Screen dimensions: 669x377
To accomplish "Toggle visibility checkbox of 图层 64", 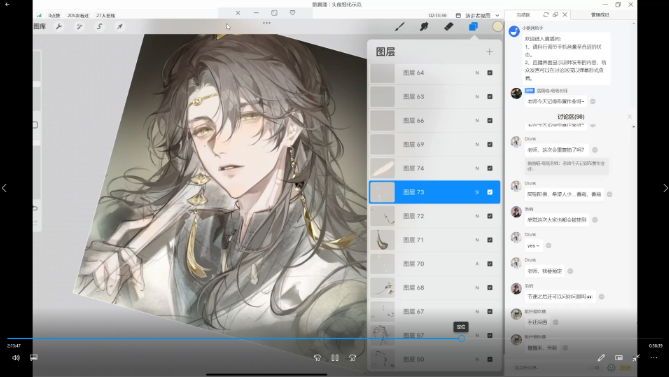I will point(490,73).
